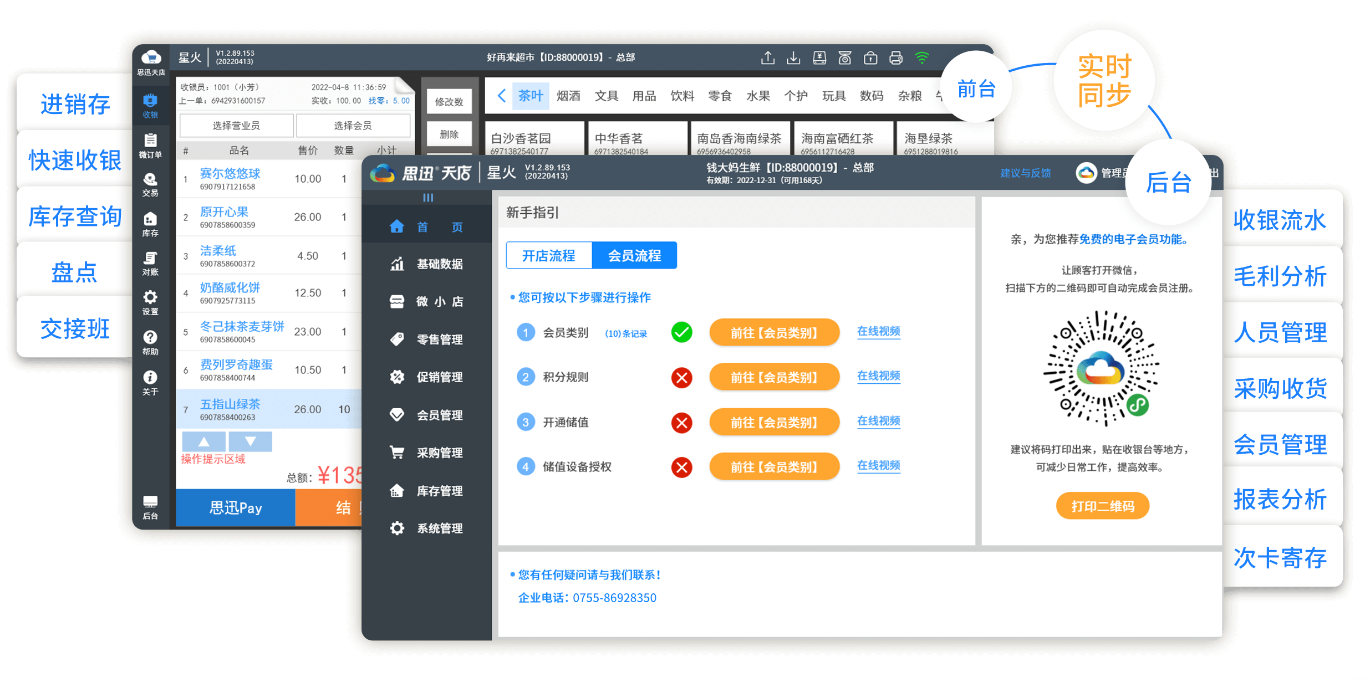Viewport: 1367px width, 681px height.
Task: Select the 茶叶 category tab
Action: coord(530,96)
